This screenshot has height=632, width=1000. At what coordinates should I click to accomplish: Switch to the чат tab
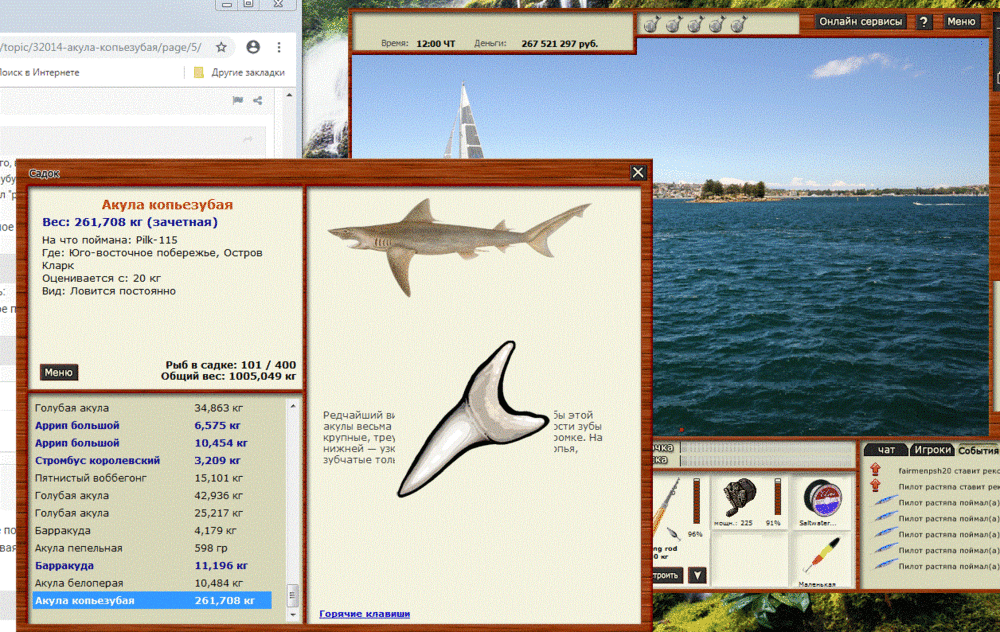(x=884, y=450)
